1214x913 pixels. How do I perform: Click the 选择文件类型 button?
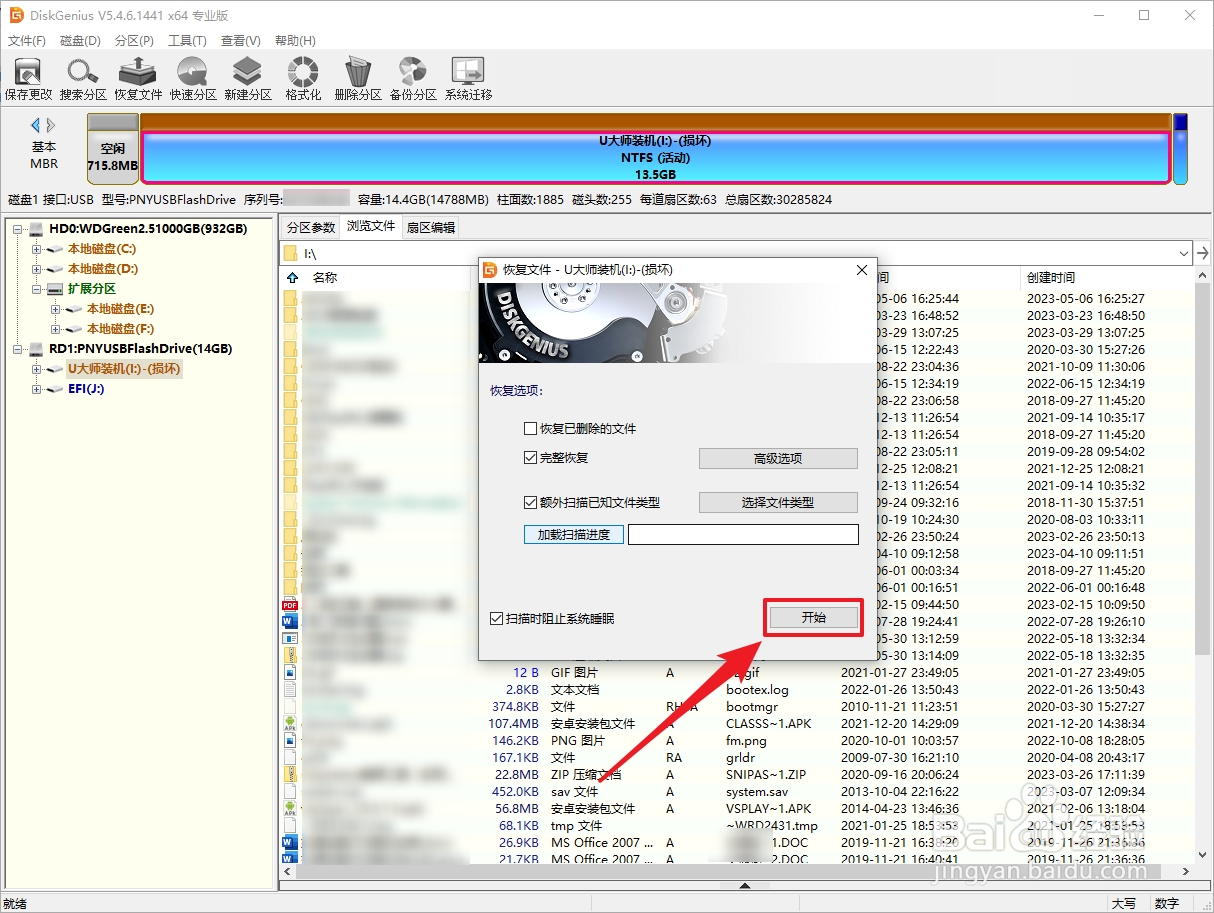pos(778,502)
